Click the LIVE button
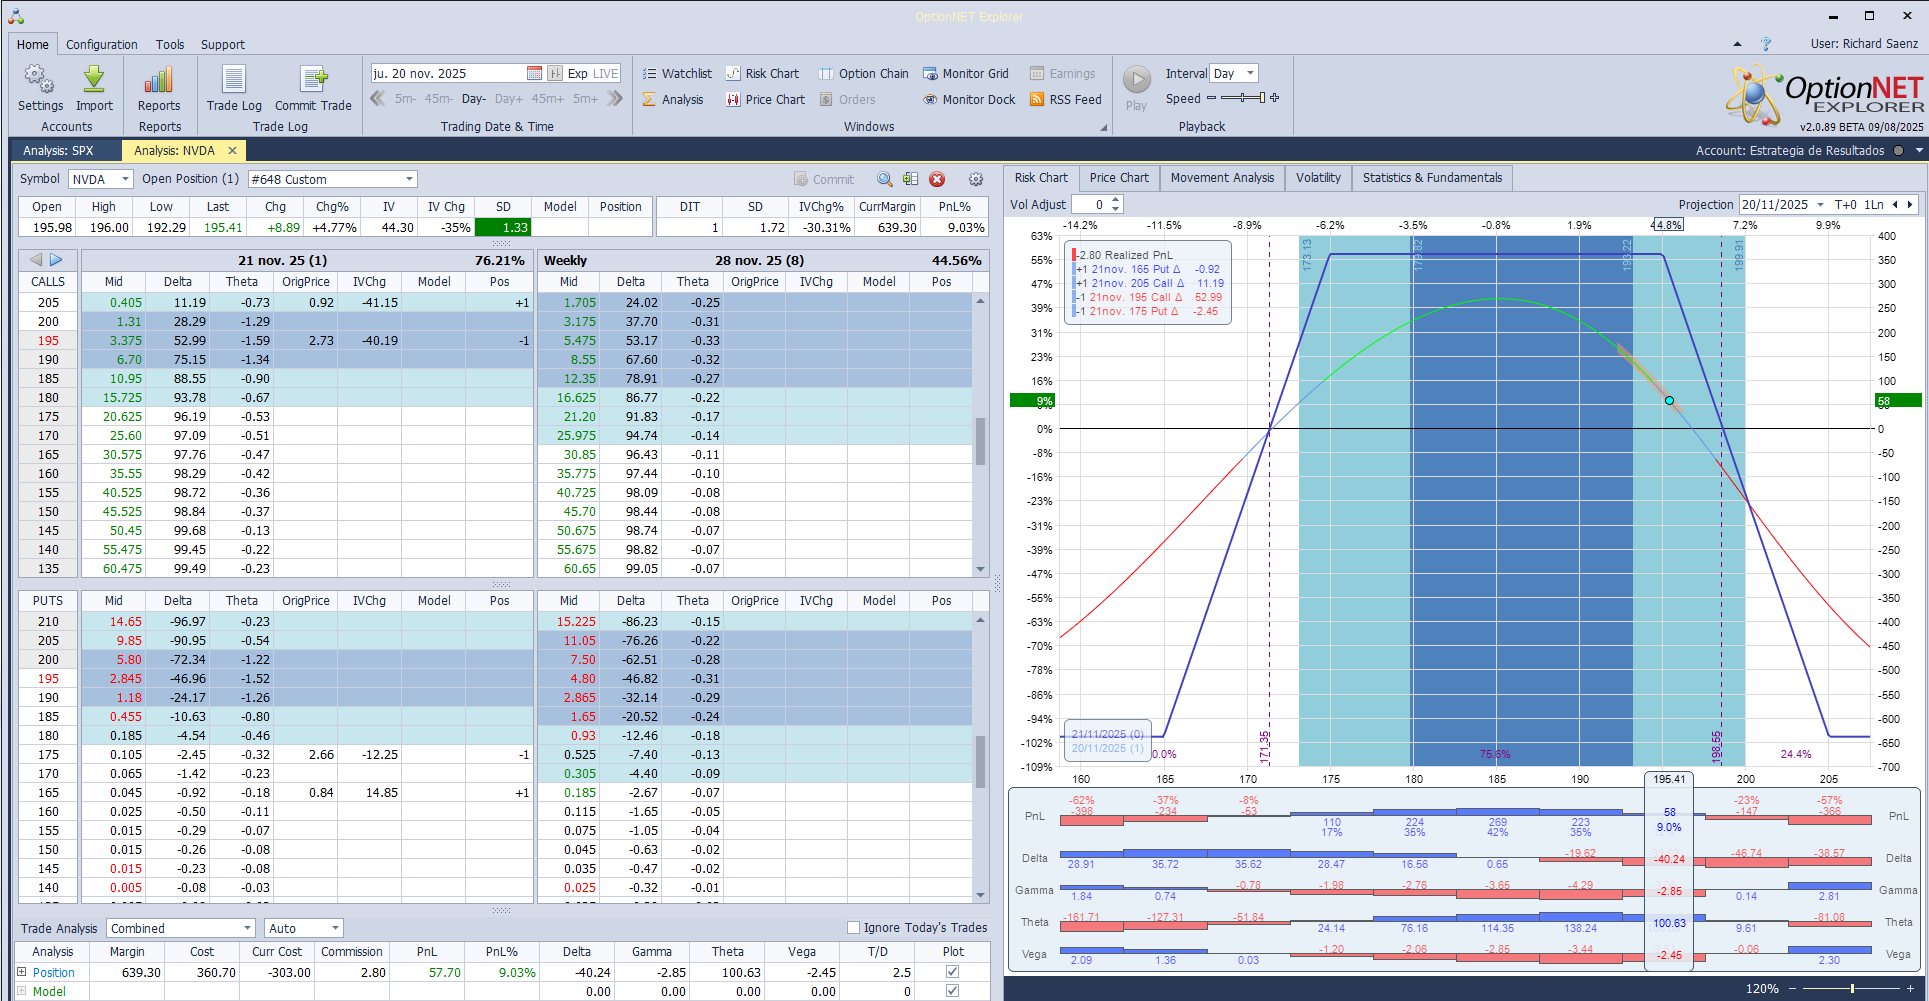 point(606,73)
